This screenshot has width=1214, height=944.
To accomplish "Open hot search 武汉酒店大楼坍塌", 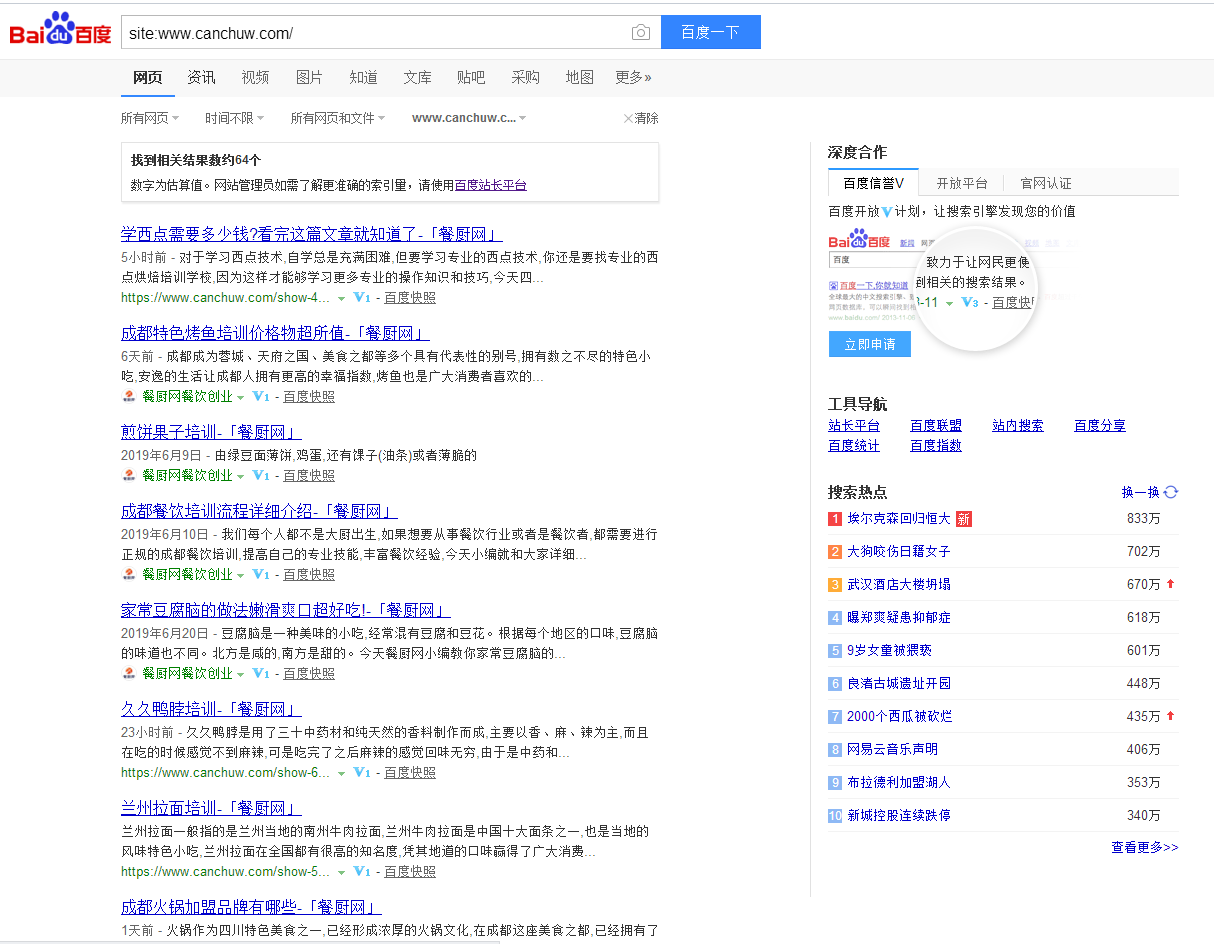I will click(x=899, y=585).
